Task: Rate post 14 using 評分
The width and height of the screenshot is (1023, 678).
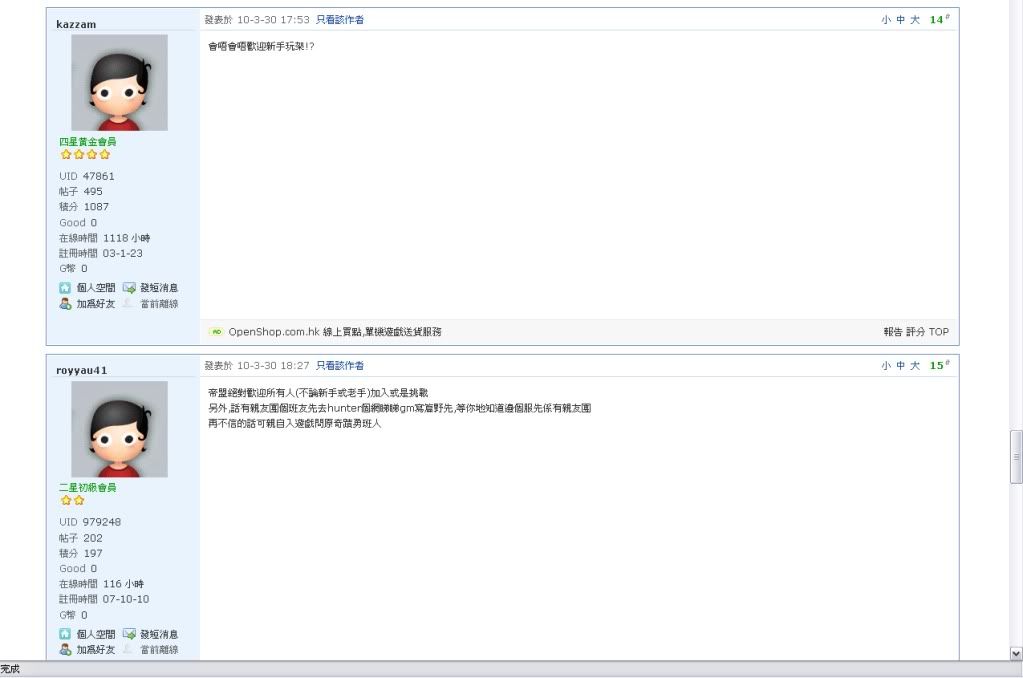Action: pyautogui.click(x=915, y=332)
